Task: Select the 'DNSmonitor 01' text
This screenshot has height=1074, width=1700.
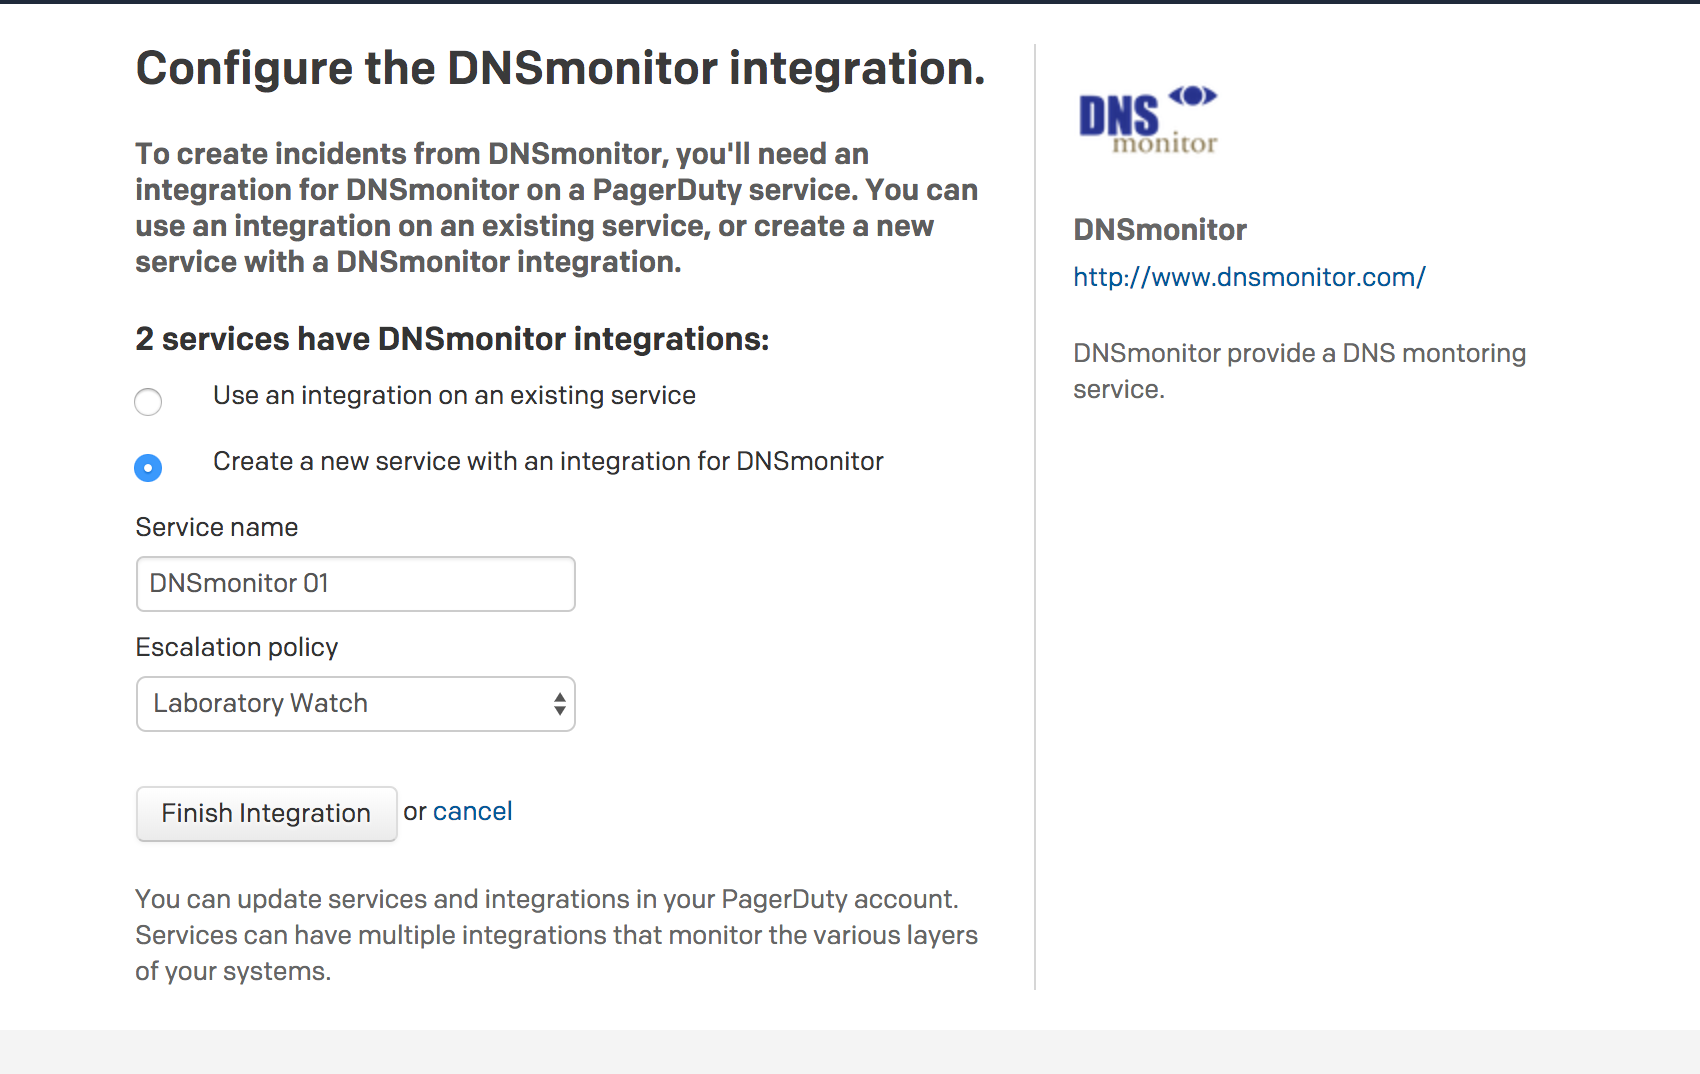Action: (238, 583)
